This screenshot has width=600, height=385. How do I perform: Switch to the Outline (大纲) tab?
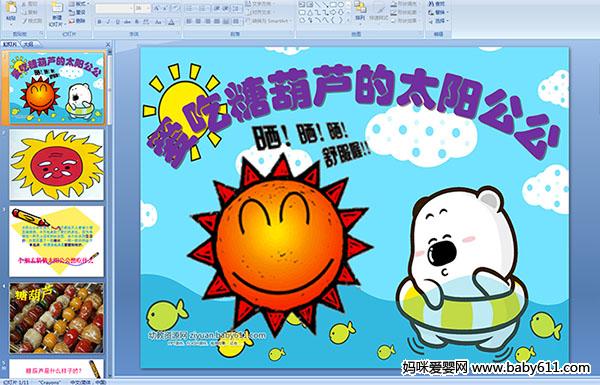28,44
